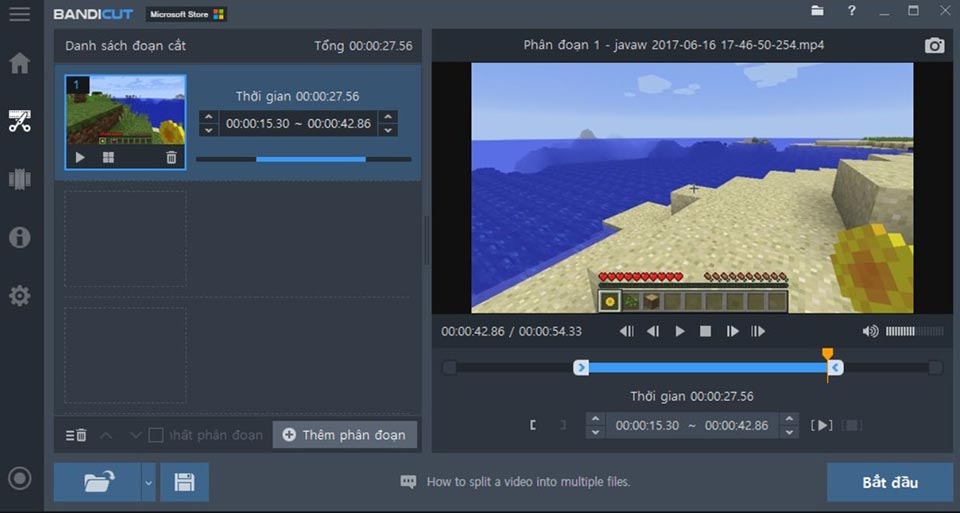960x513 pixels.
Task: Play segment 1 from its thumbnail
Action: point(80,157)
